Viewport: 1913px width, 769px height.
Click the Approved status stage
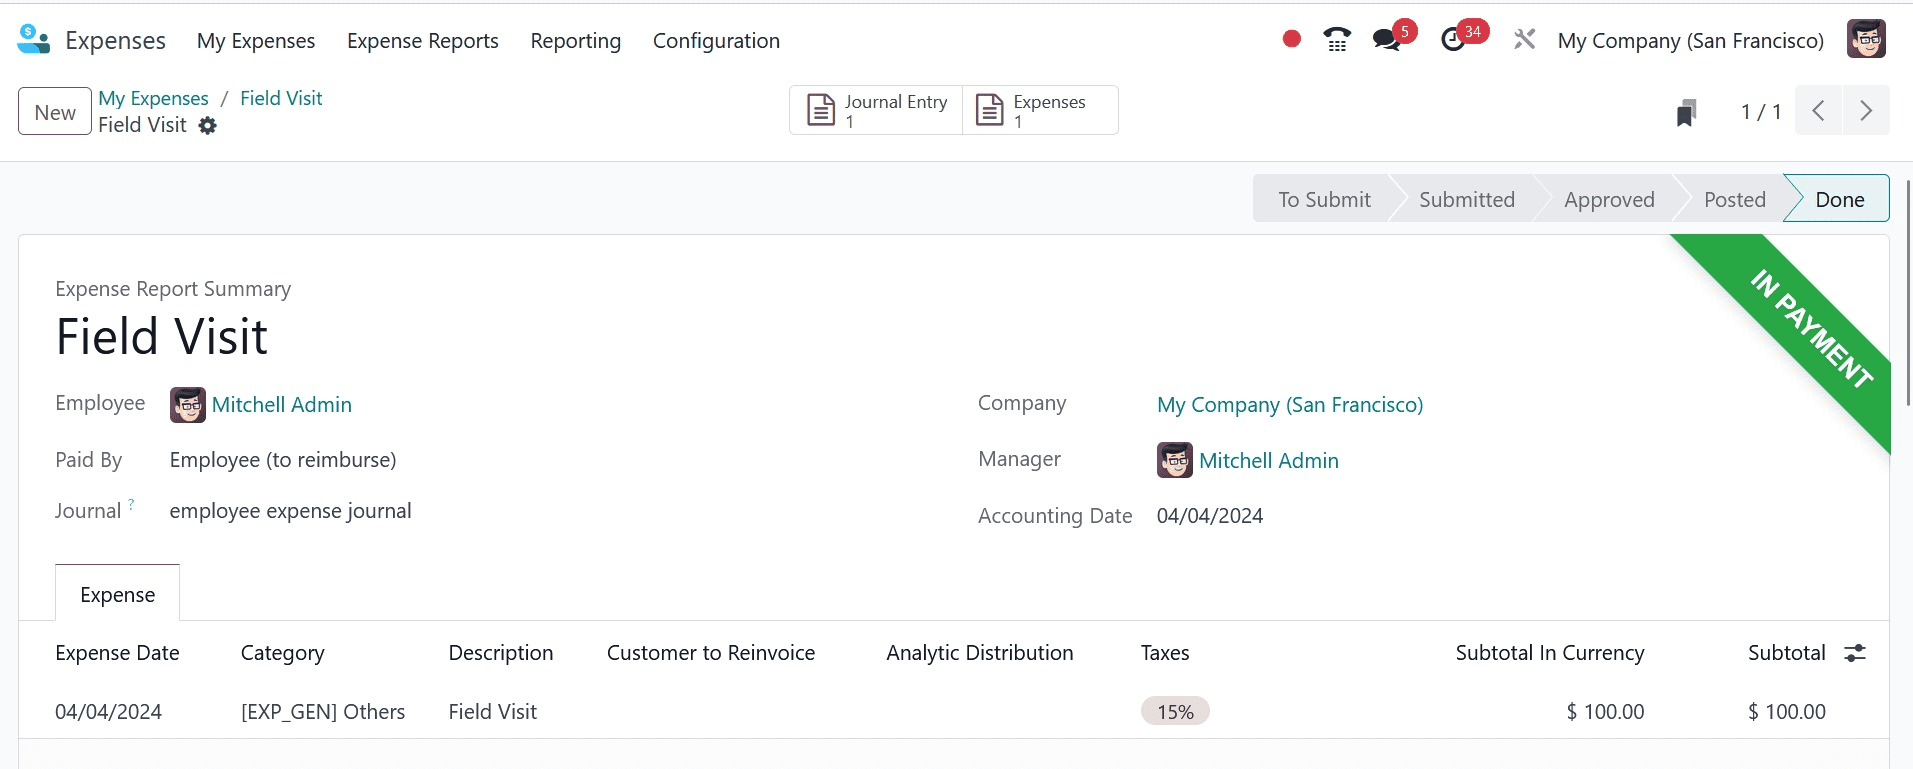(x=1609, y=199)
